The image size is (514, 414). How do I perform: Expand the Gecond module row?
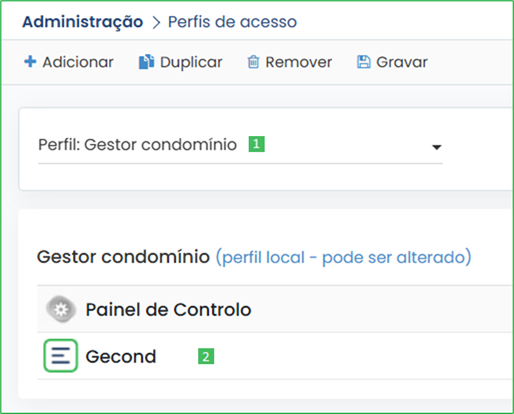[275, 356]
